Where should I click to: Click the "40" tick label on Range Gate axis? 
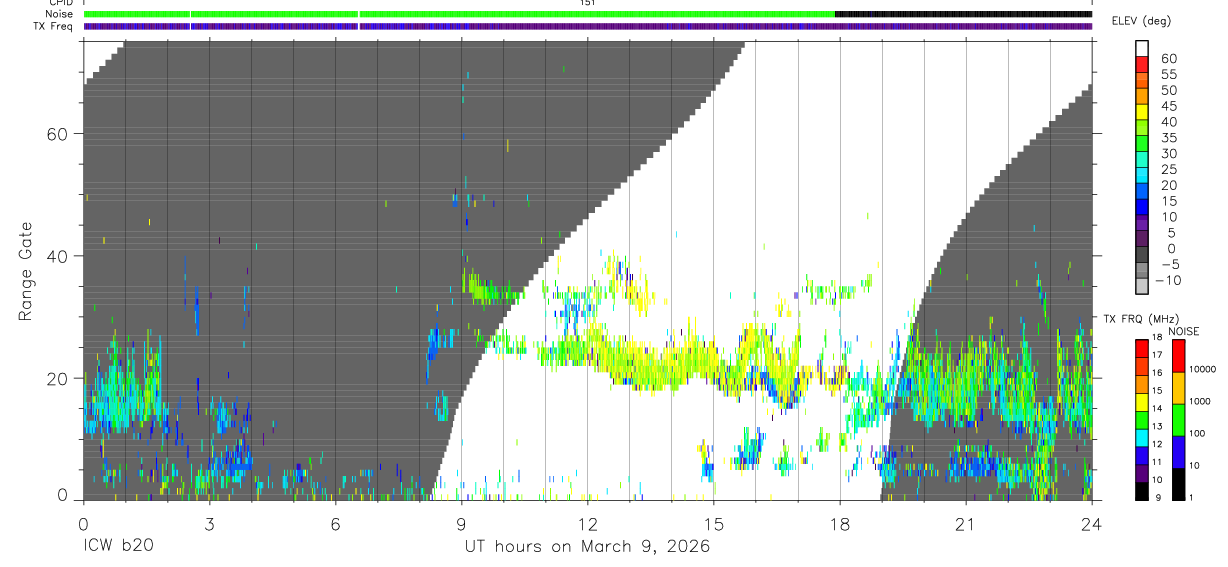[58, 256]
